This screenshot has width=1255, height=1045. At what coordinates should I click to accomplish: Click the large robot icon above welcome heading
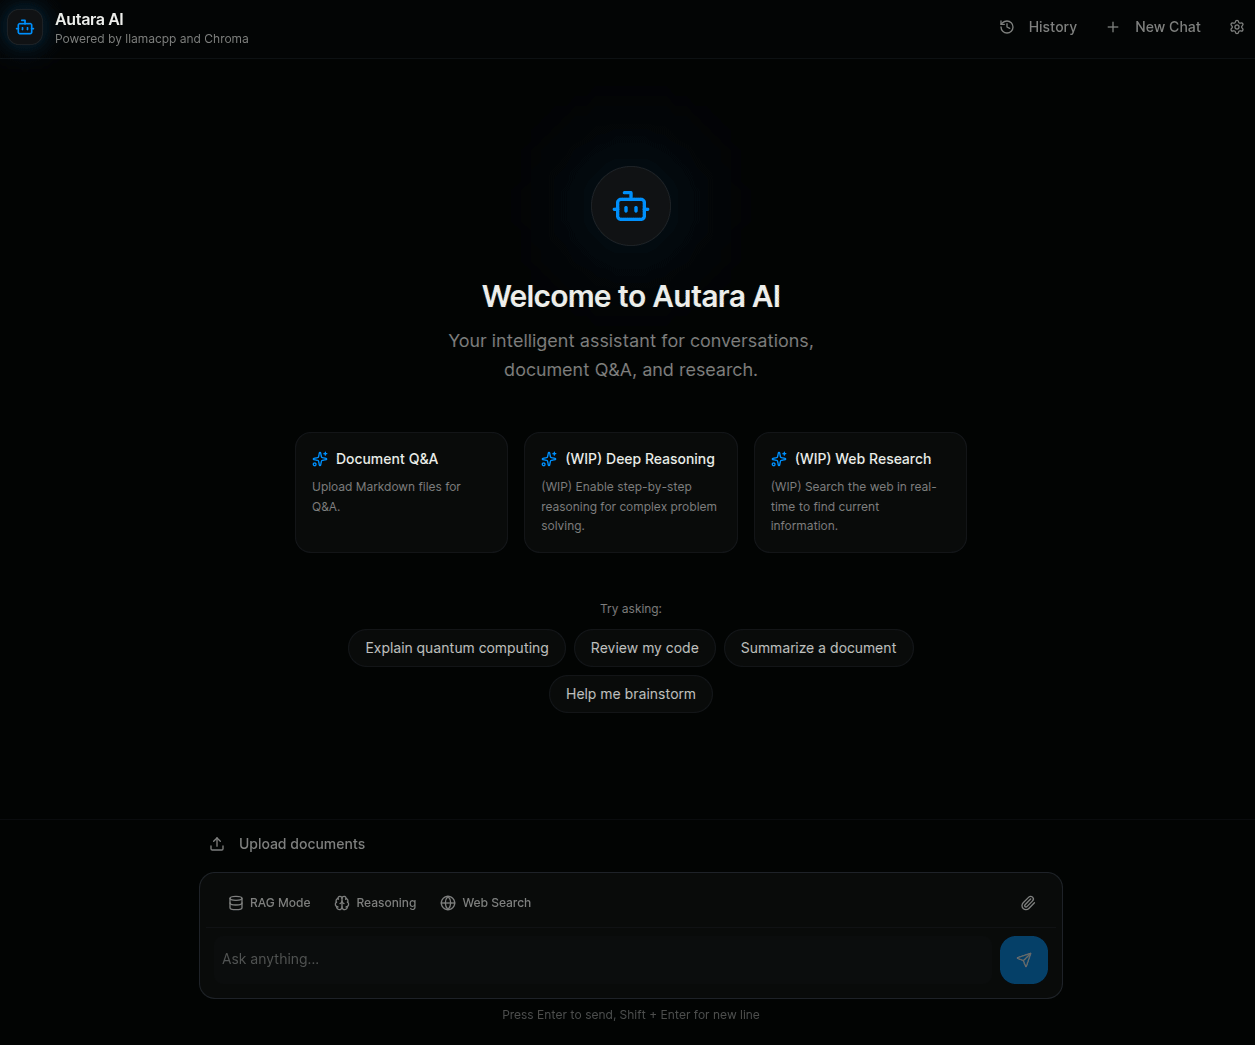coord(631,207)
